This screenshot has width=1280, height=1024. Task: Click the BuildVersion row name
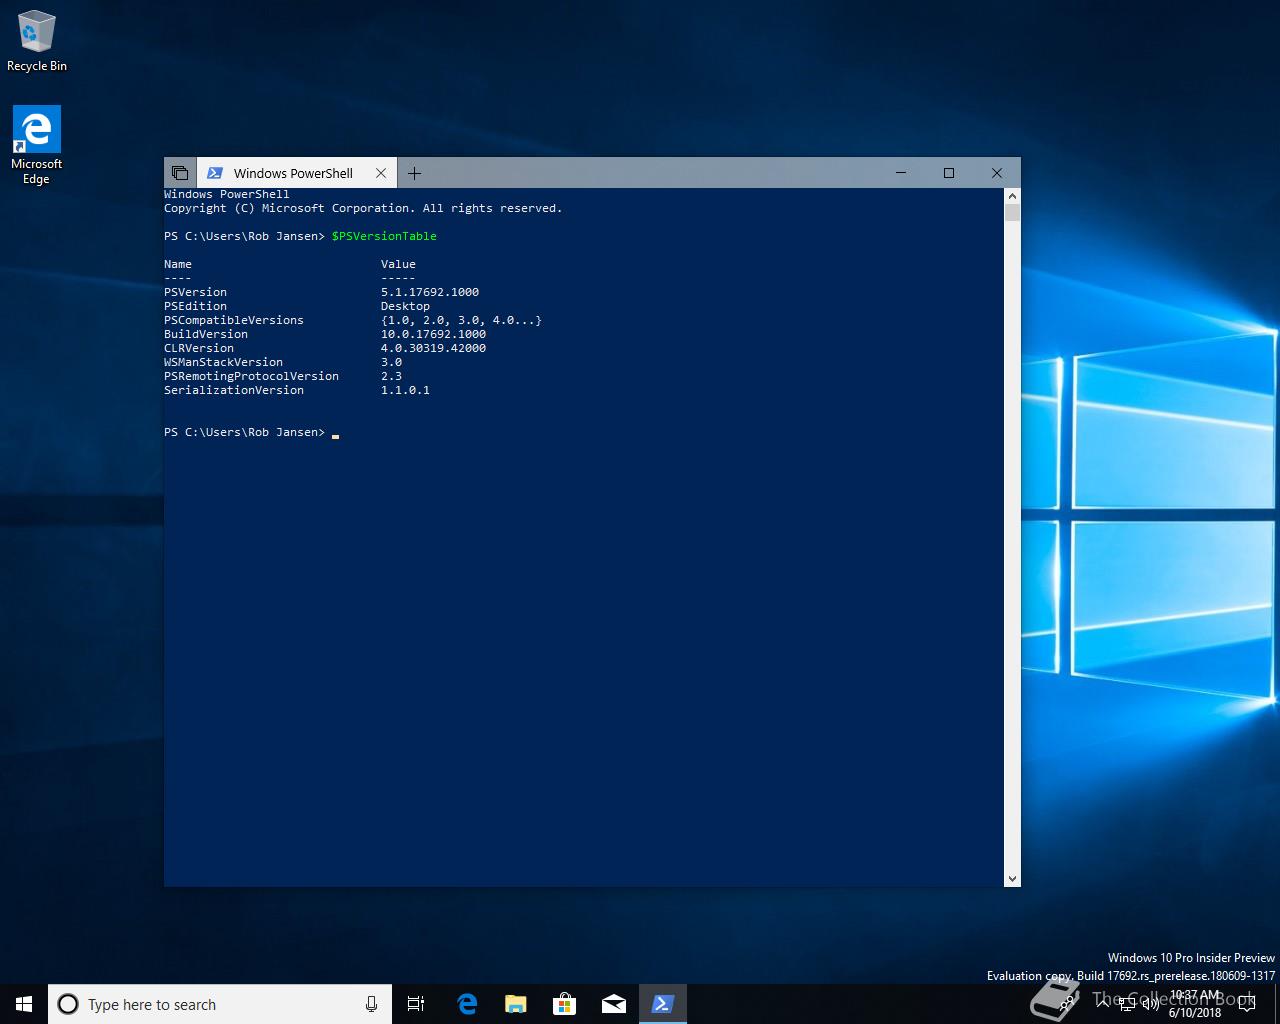point(206,334)
